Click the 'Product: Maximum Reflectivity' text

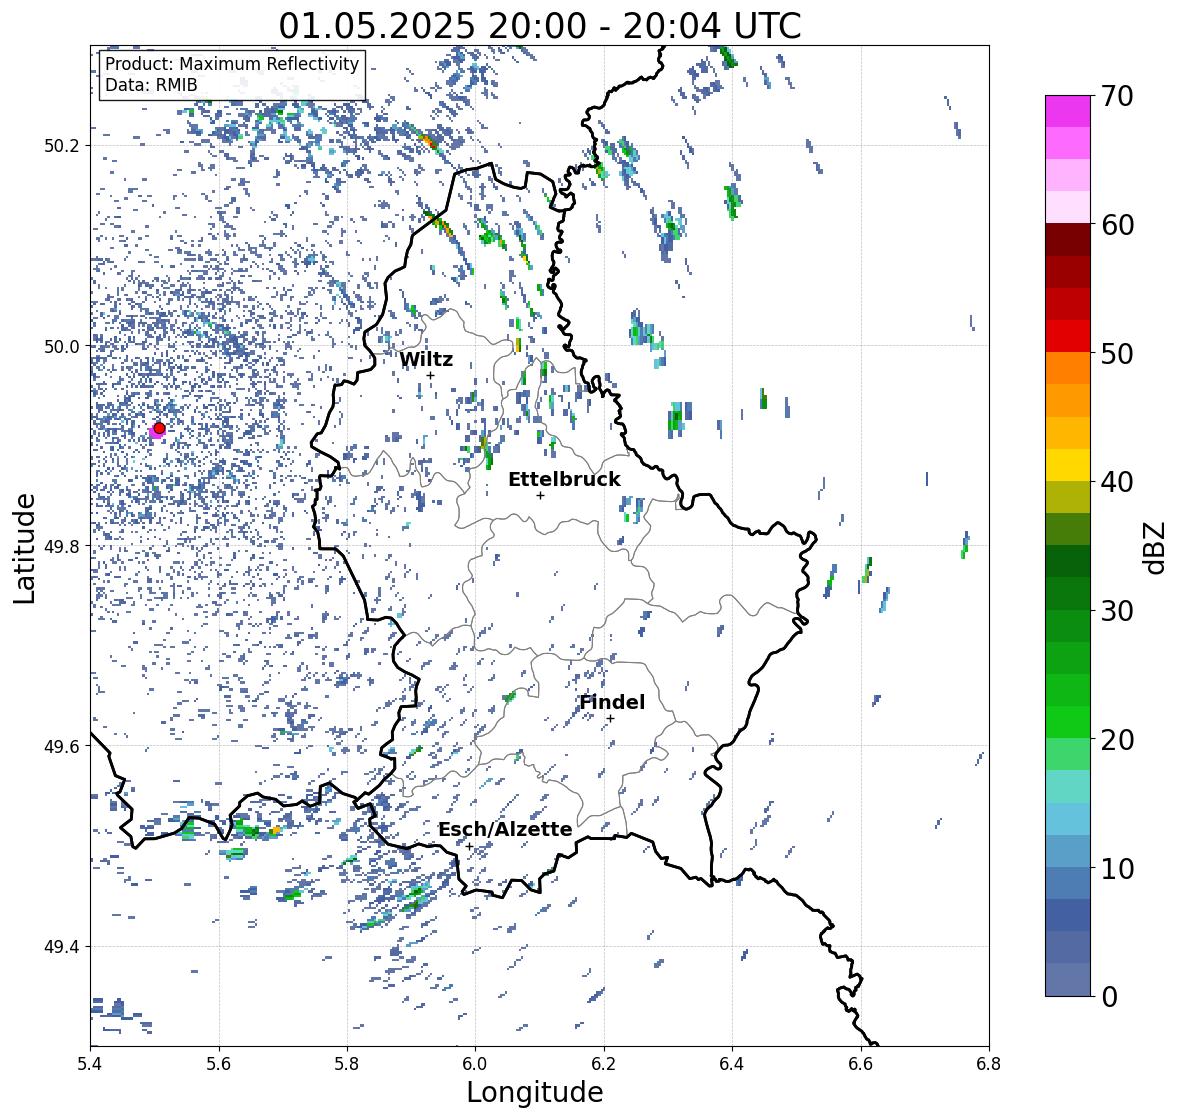pyautogui.click(x=232, y=64)
